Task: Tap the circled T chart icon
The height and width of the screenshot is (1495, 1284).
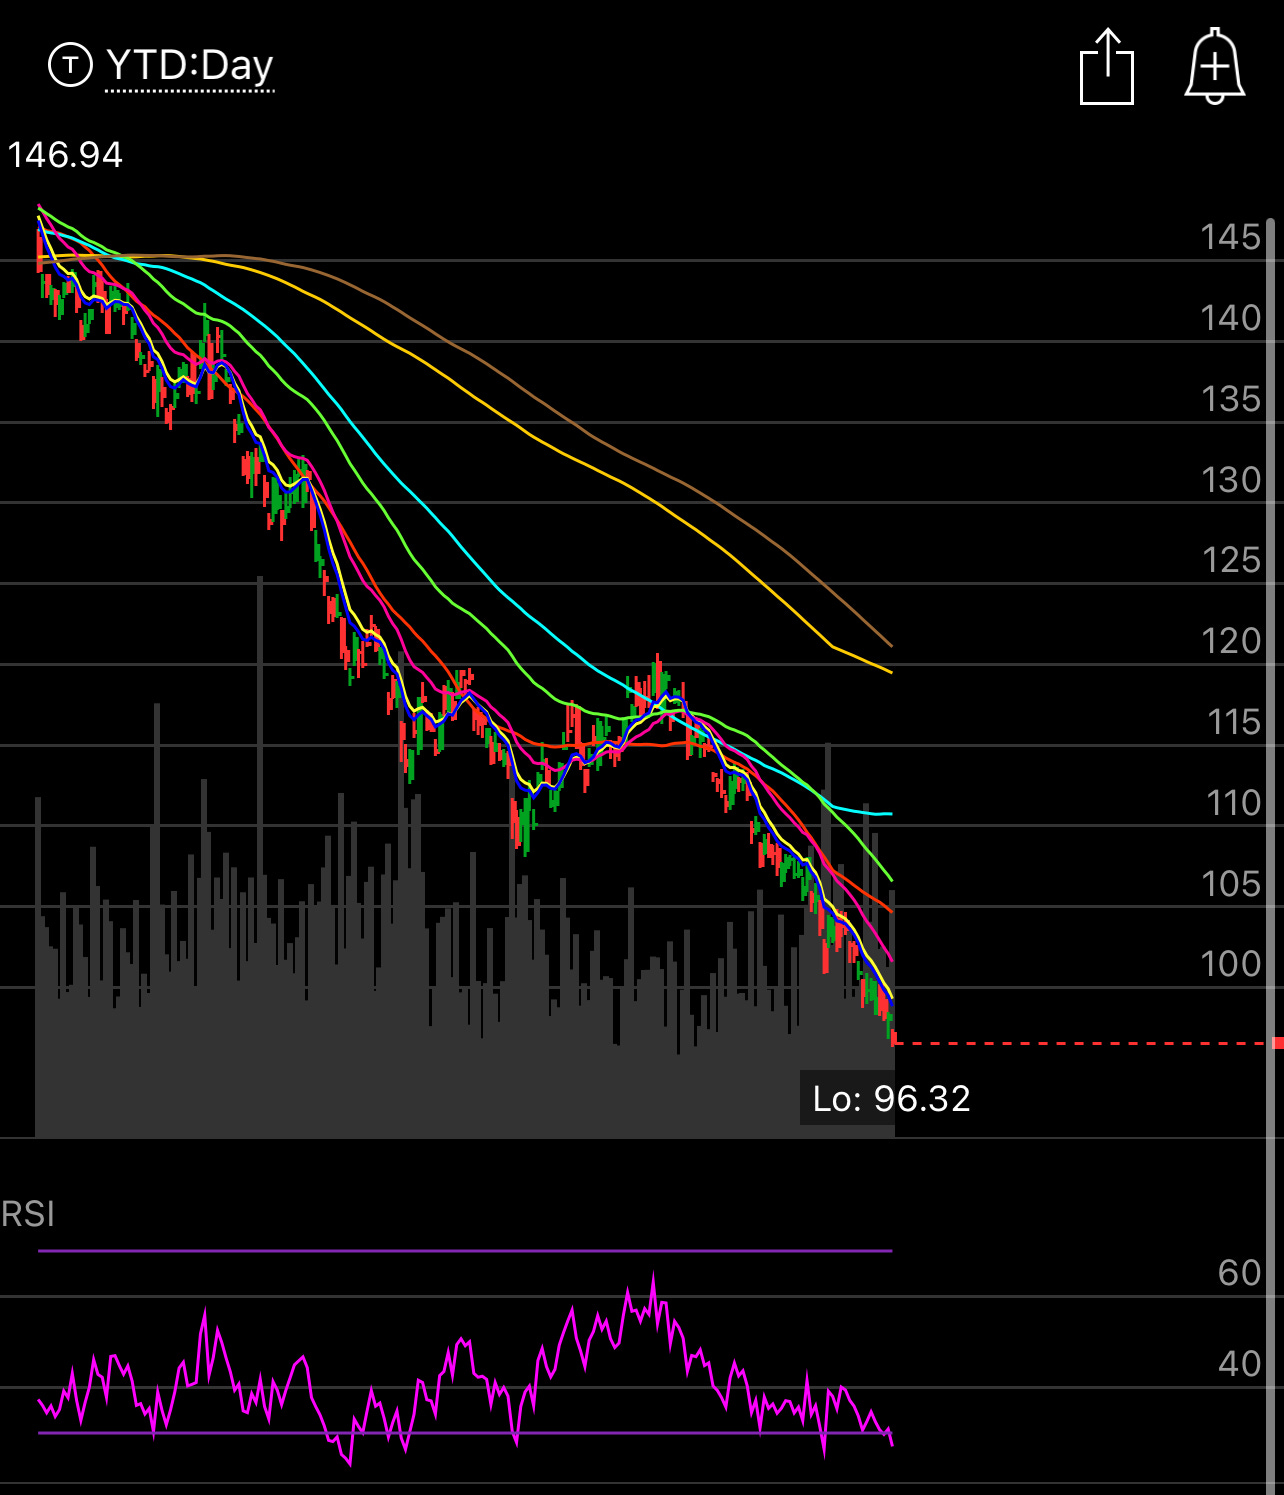Action: click(x=70, y=65)
